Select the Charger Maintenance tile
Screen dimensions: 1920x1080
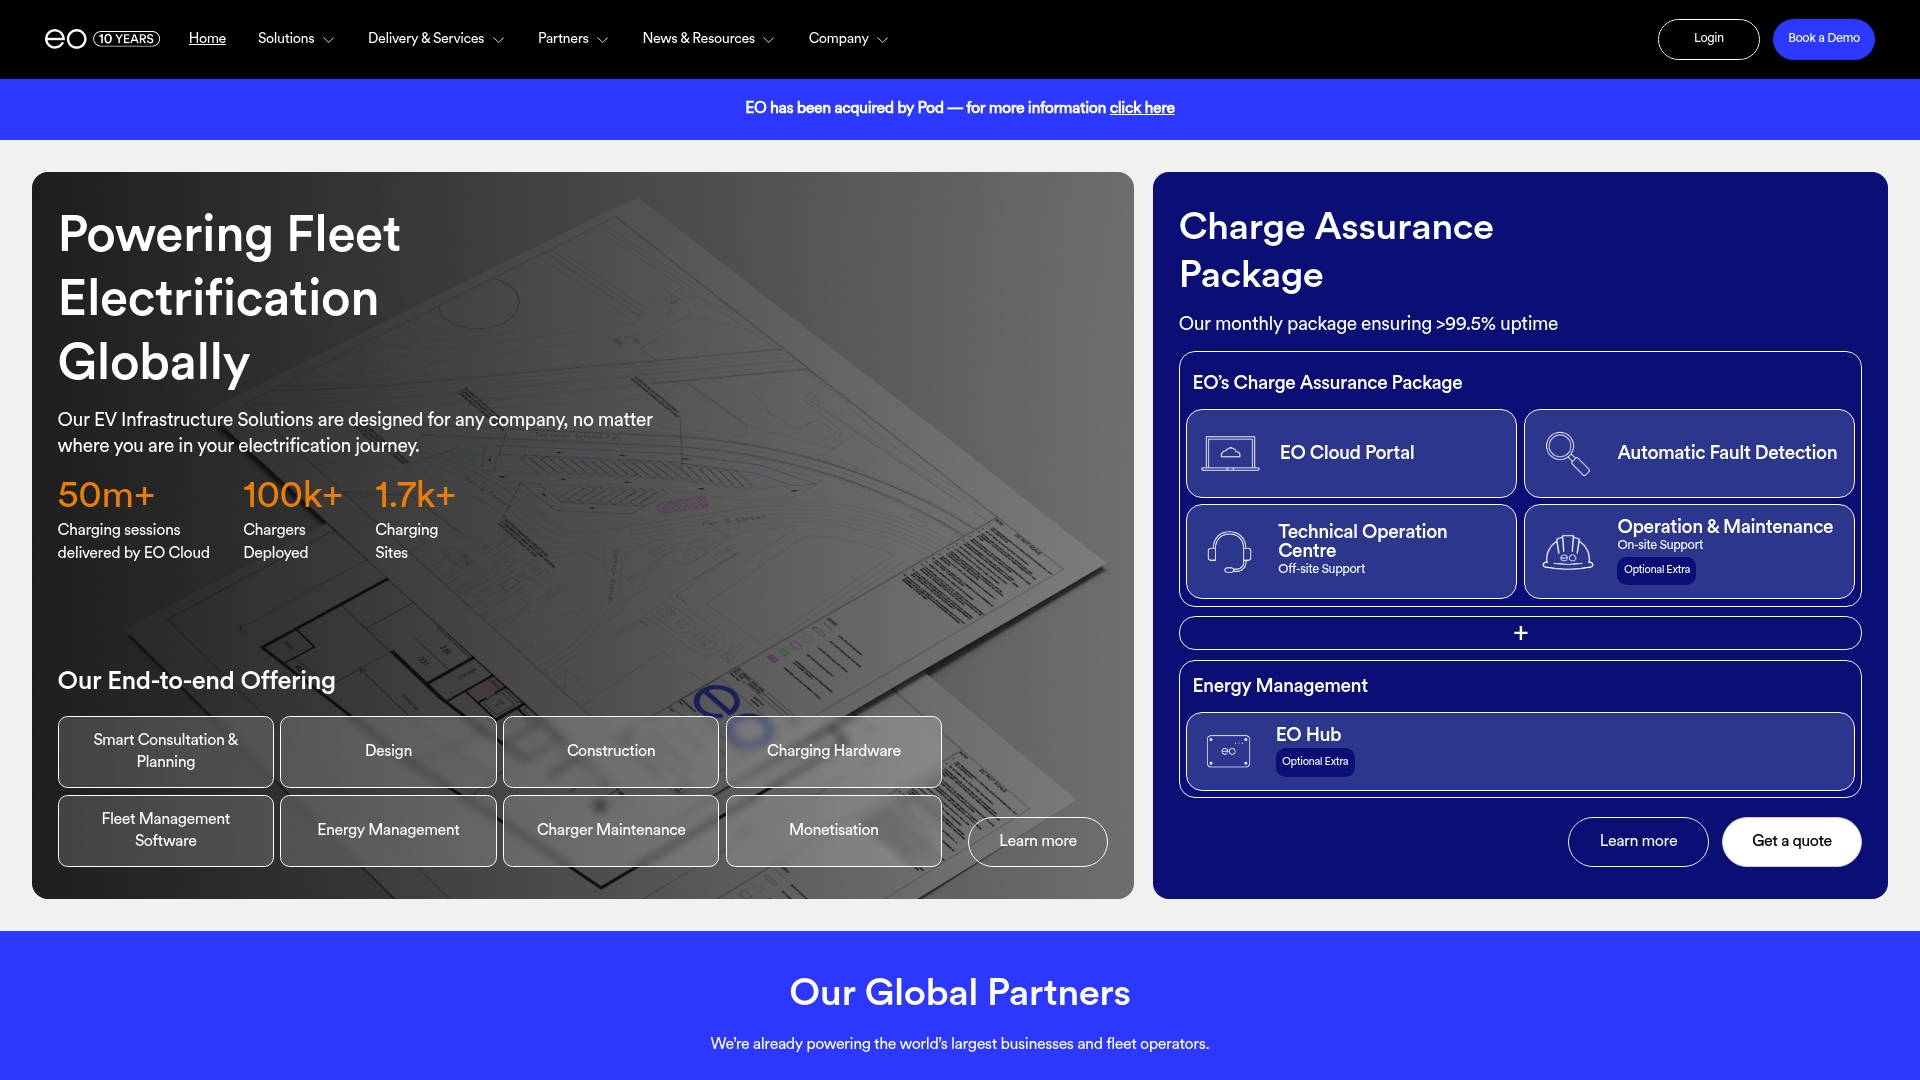611,830
